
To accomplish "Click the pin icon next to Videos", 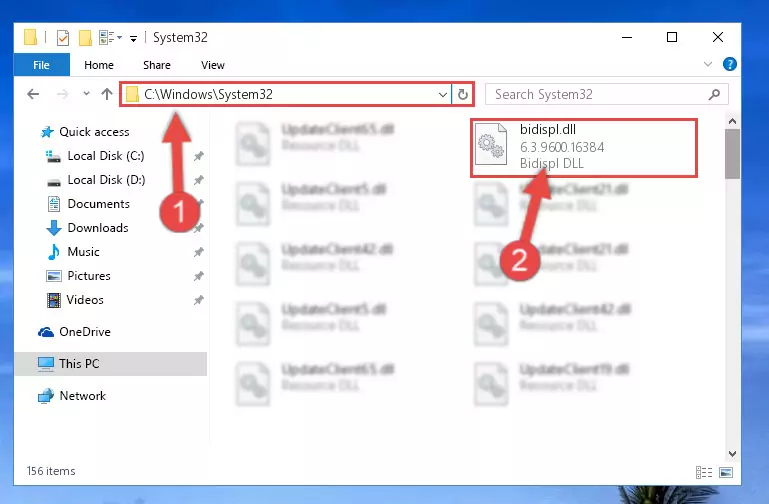I will 199,300.
